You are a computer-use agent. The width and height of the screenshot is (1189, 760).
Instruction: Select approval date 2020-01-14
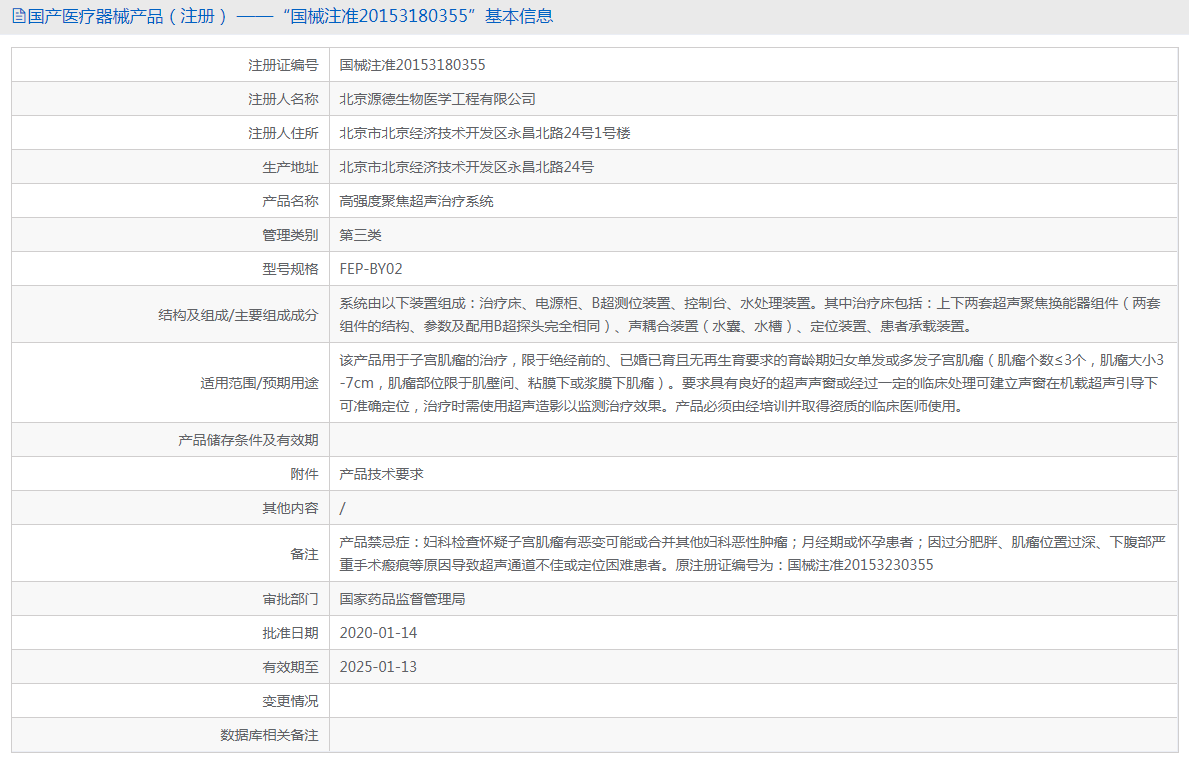click(x=378, y=633)
